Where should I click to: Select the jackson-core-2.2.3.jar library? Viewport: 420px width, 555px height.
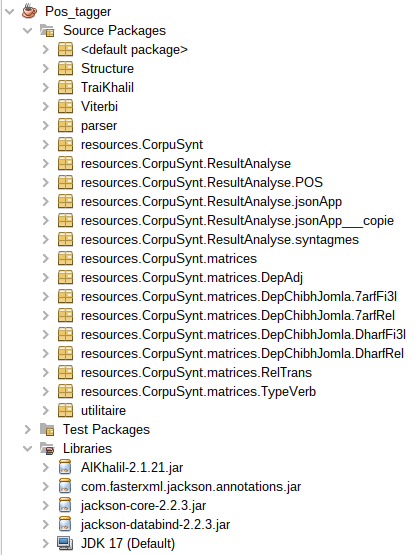[143, 505]
